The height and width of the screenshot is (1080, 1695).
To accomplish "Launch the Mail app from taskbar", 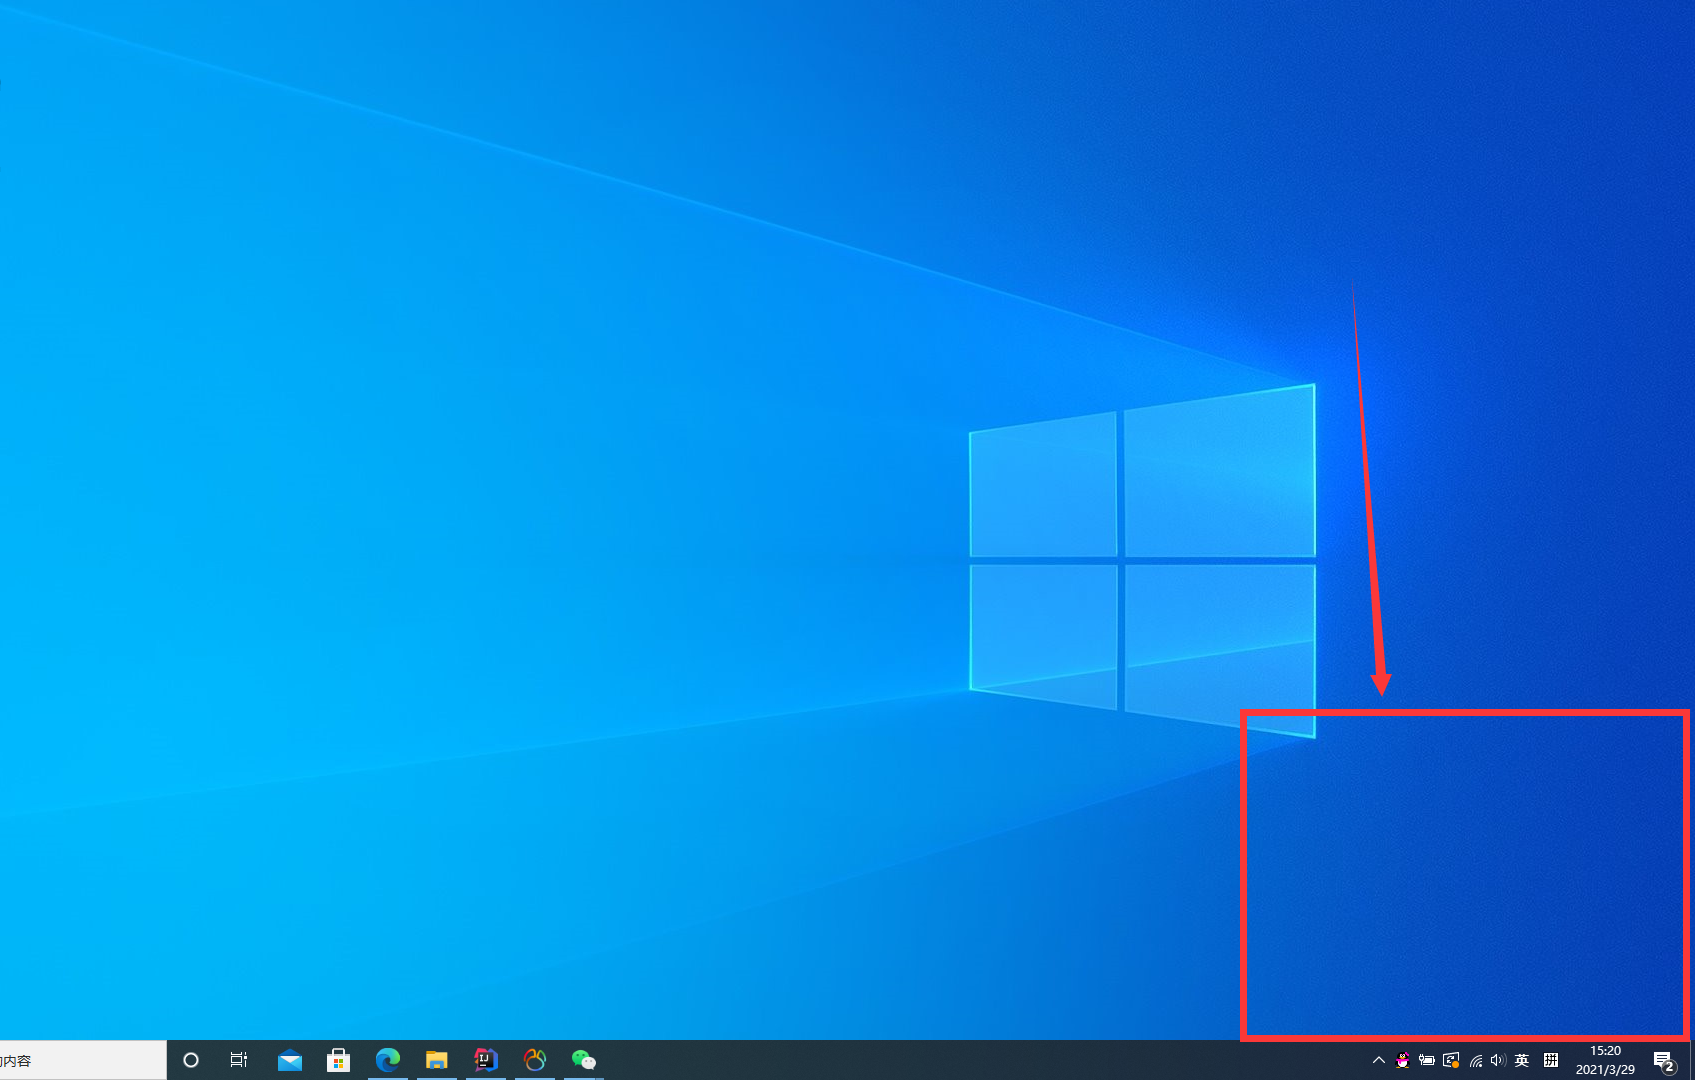I will (290, 1060).
